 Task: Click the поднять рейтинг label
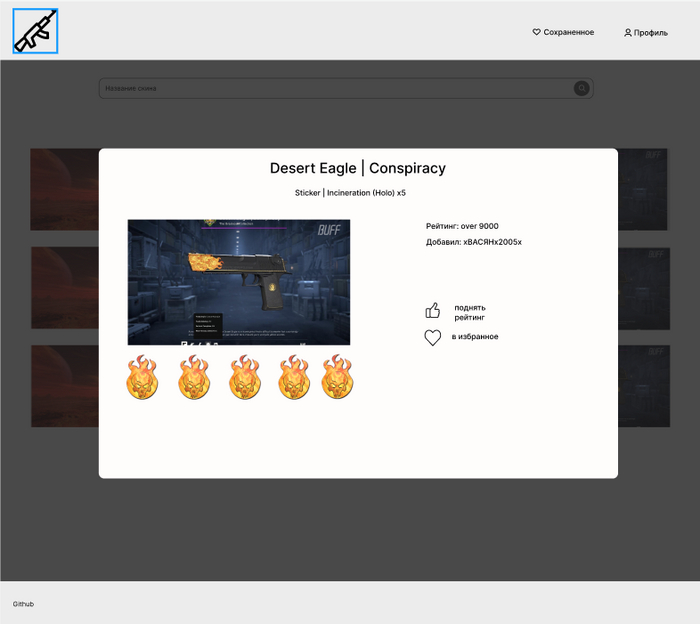pos(470,312)
